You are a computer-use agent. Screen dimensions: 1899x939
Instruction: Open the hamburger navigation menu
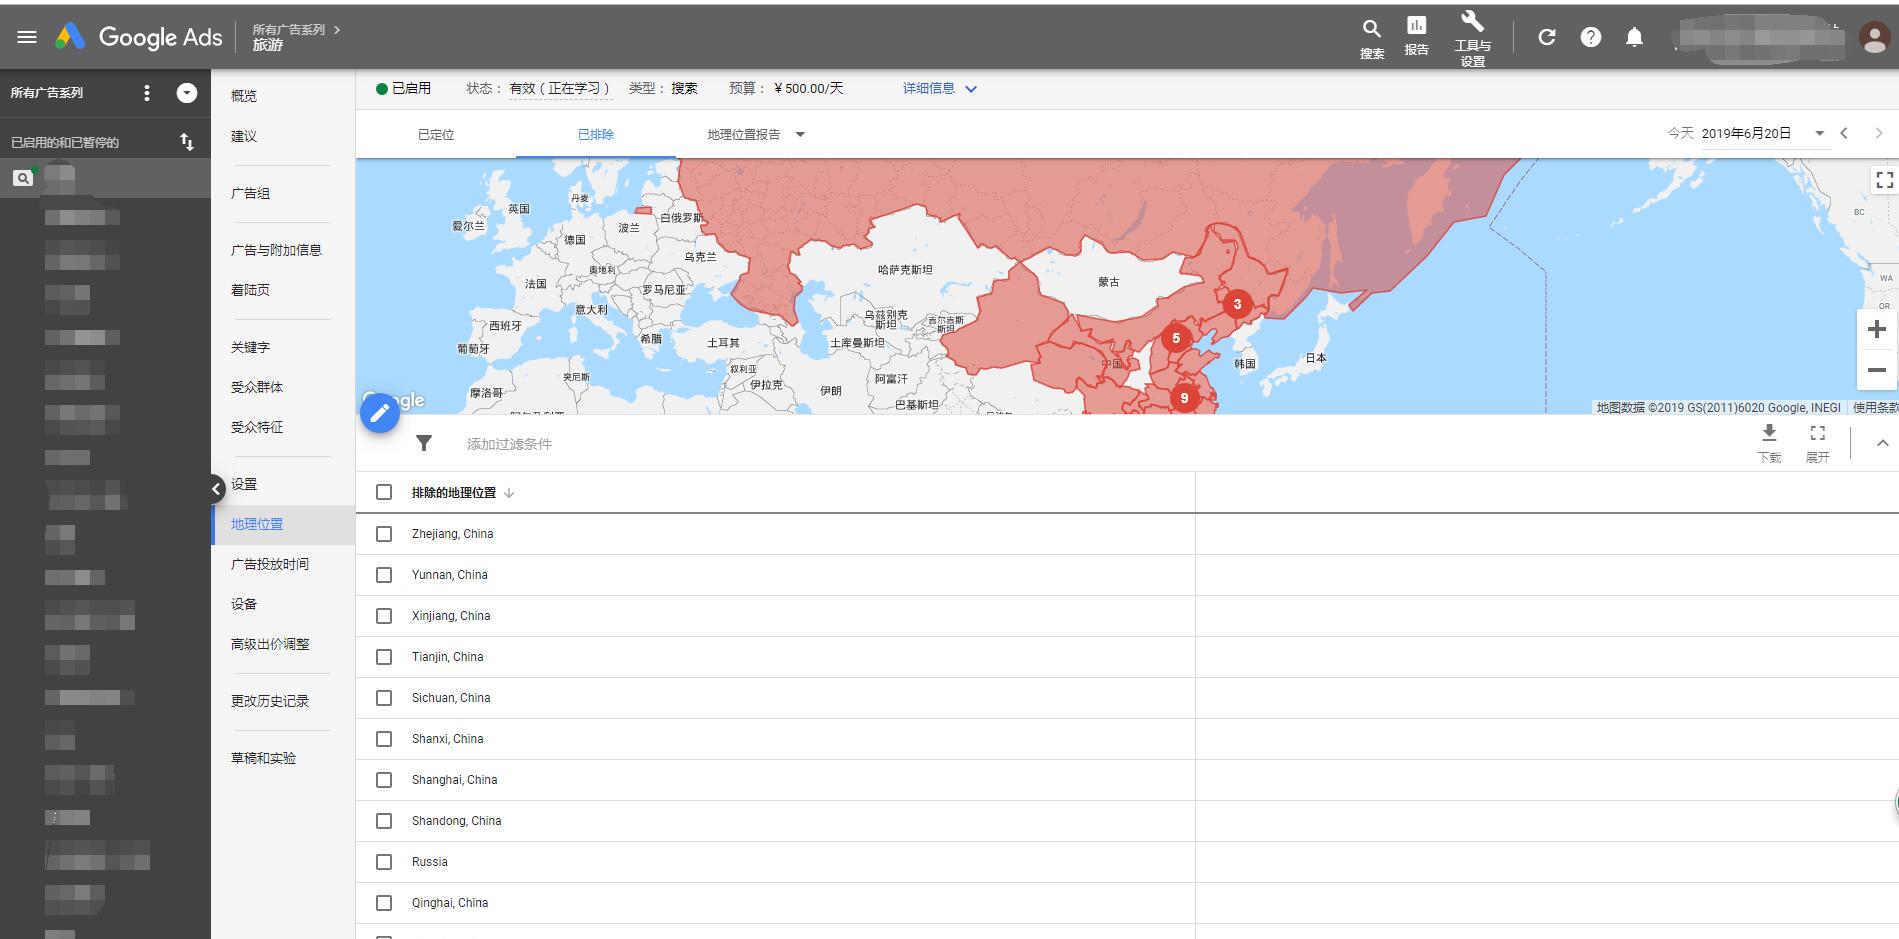(x=27, y=36)
